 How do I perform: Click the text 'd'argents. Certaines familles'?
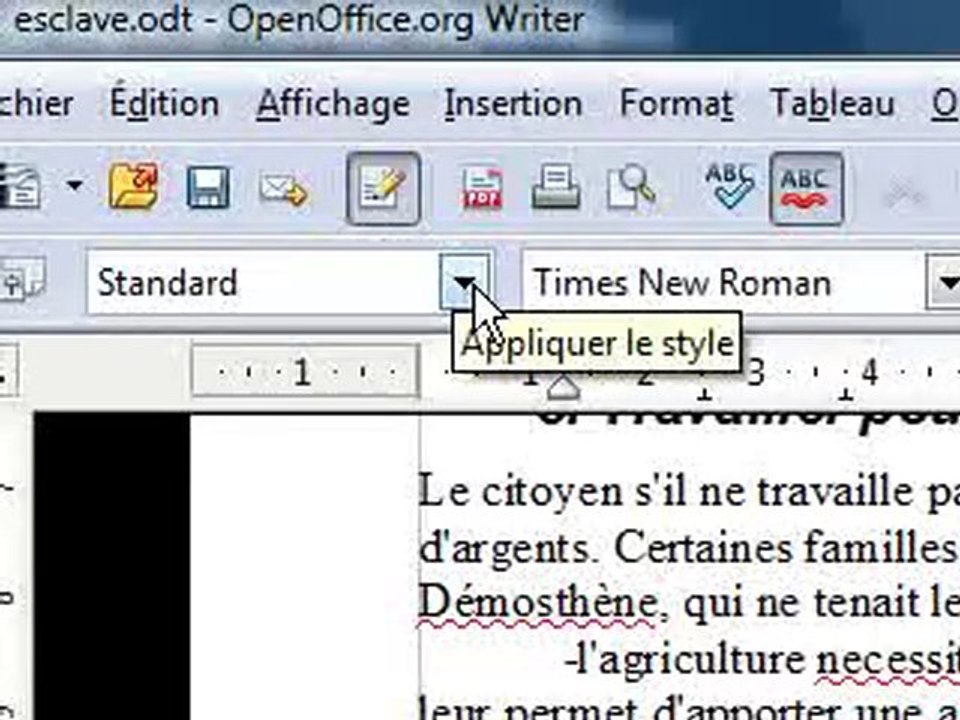688,549
